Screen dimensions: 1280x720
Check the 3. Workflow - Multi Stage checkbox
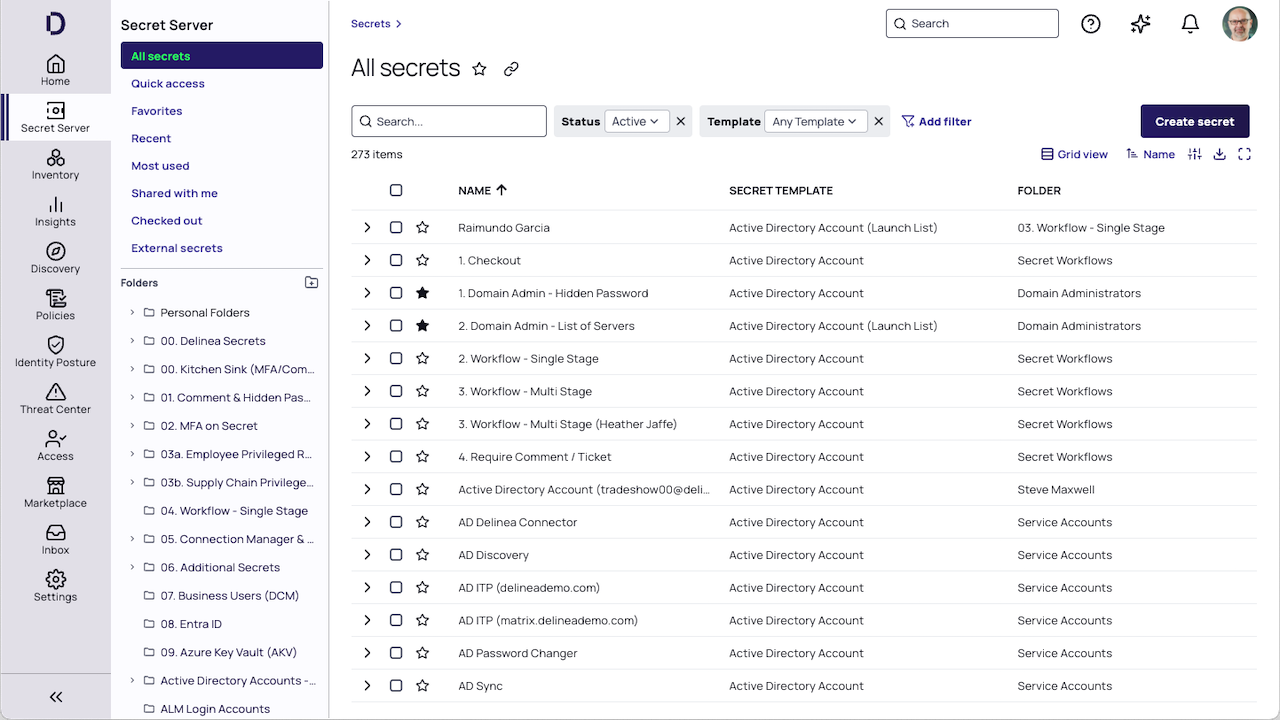pyautogui.click(x=396, y=391)
